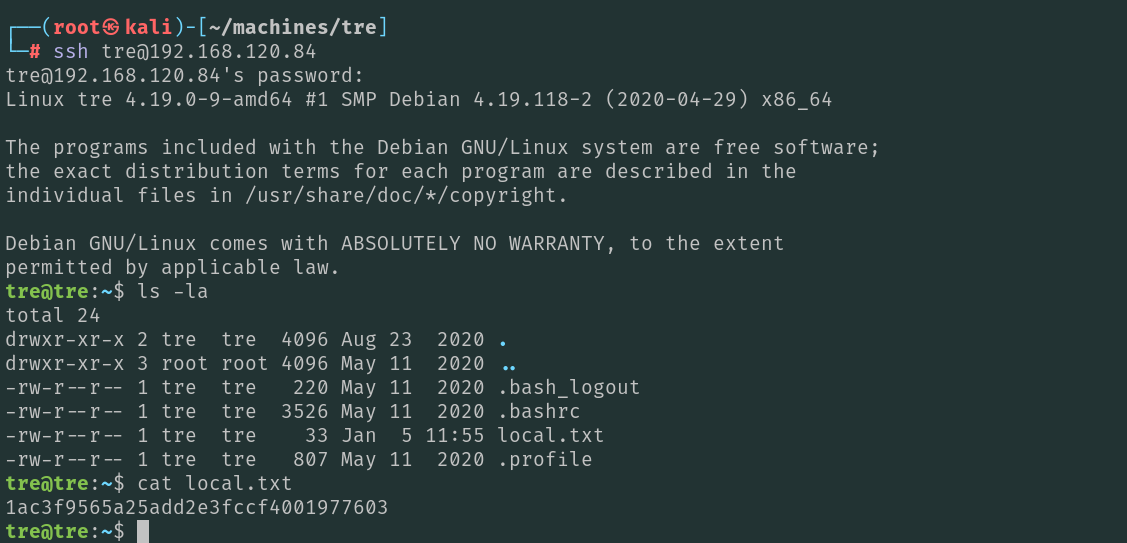Click the red root username in the prompt
Screen dimensions: 1127x543
coord(75,27)
